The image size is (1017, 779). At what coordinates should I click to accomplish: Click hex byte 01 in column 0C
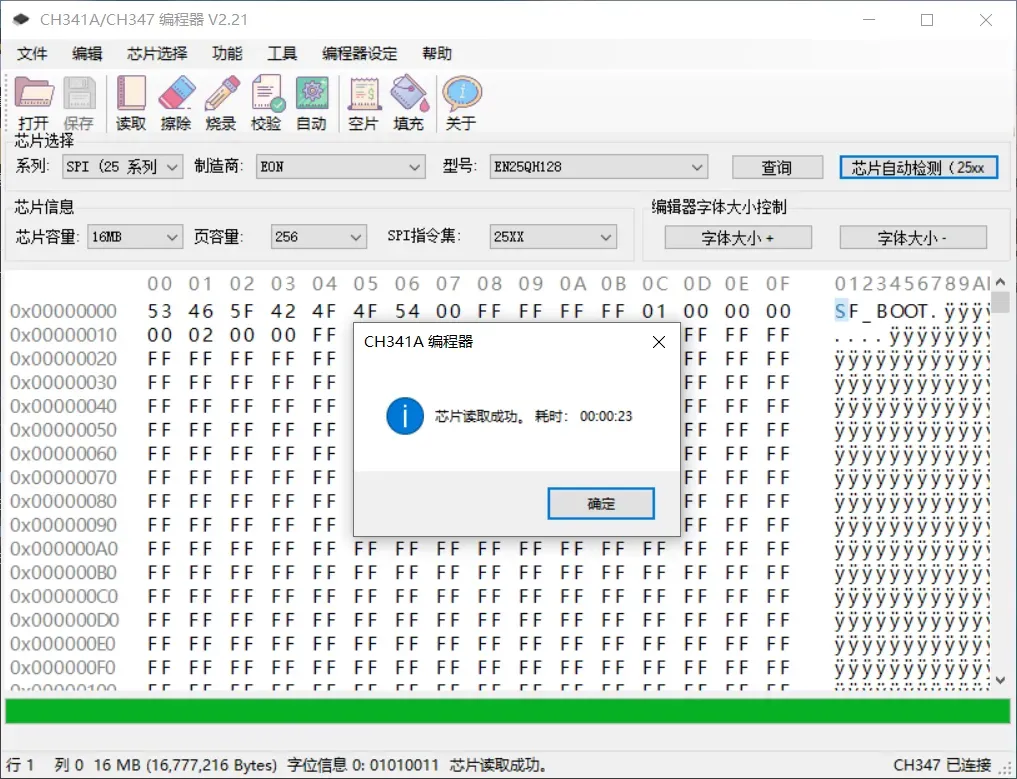(654, 311)
